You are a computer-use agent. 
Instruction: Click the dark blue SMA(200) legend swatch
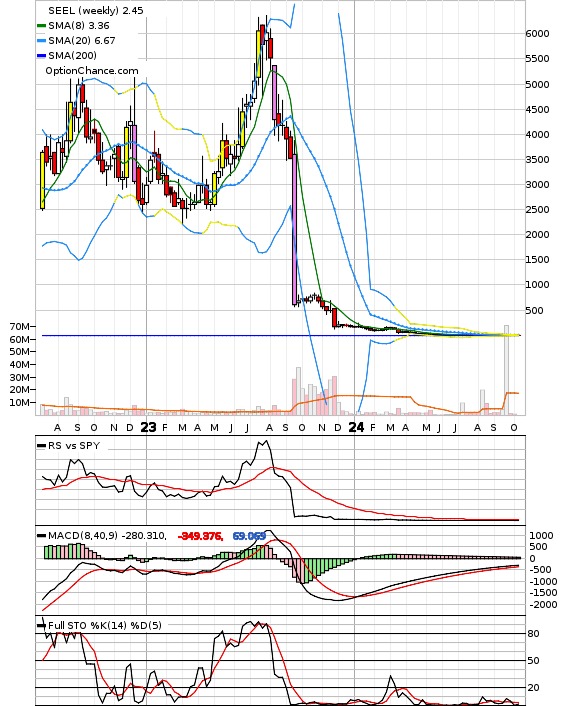[x=41, y=56]
